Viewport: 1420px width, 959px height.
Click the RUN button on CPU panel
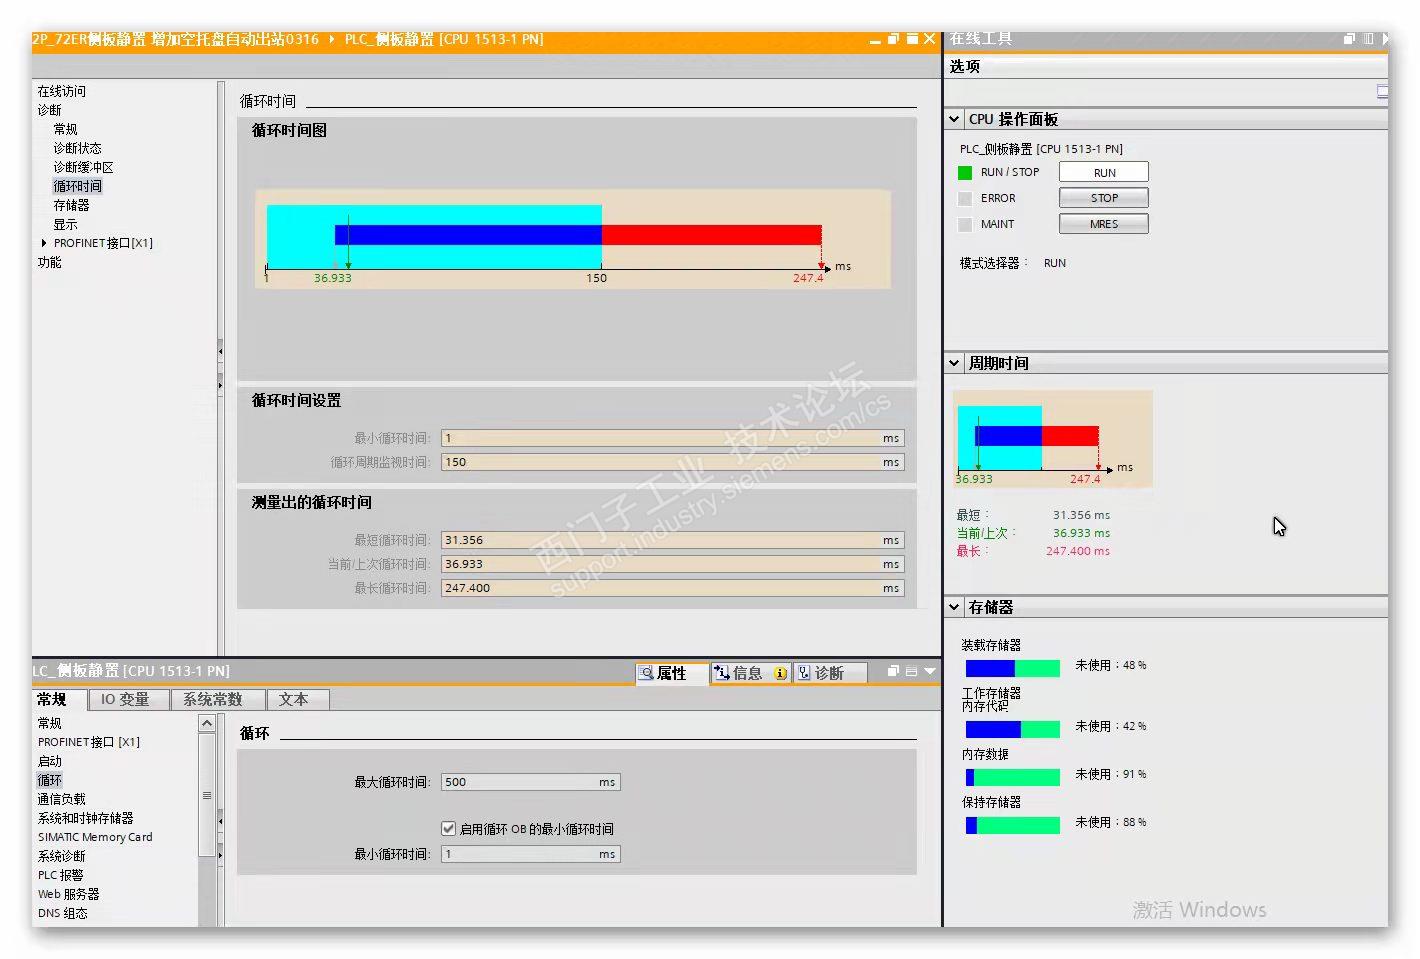click(x=1104, y=172)
